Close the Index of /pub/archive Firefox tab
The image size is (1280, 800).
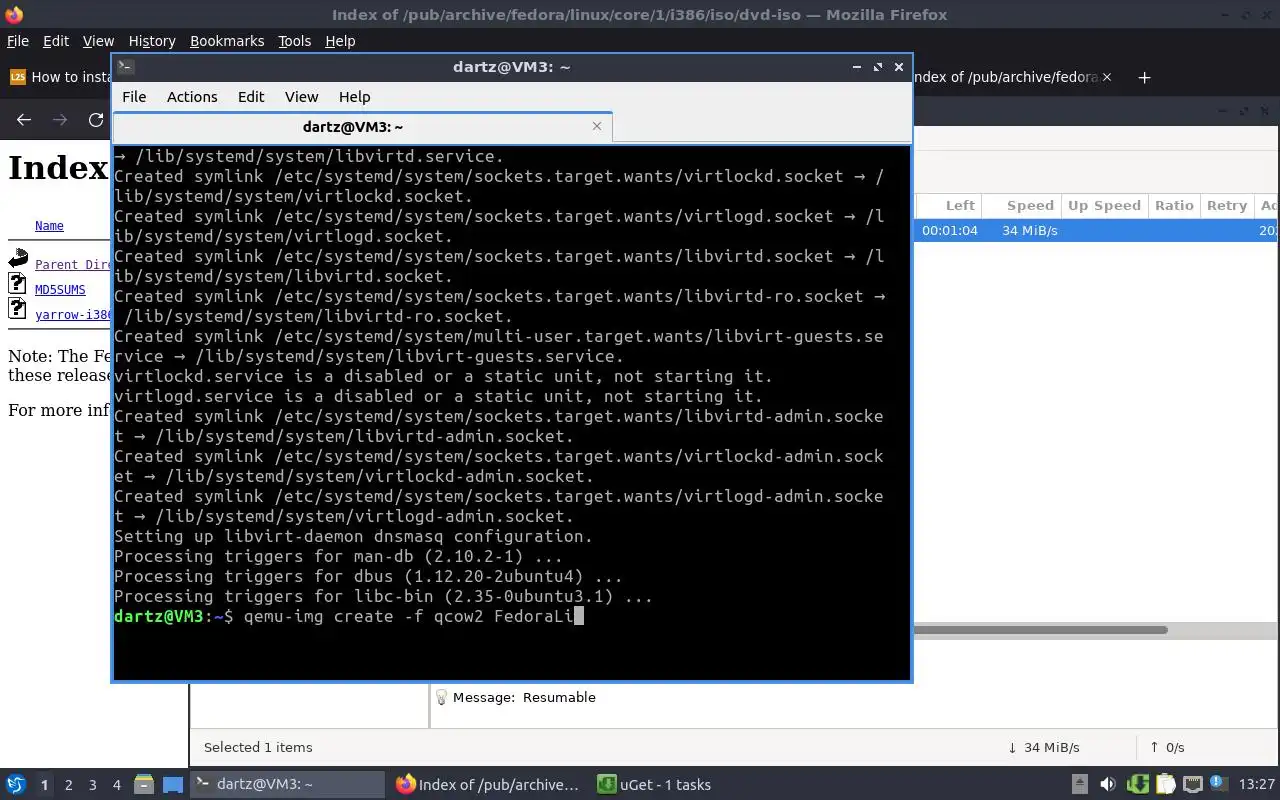pyautogui.click(x=1106, y=77)
